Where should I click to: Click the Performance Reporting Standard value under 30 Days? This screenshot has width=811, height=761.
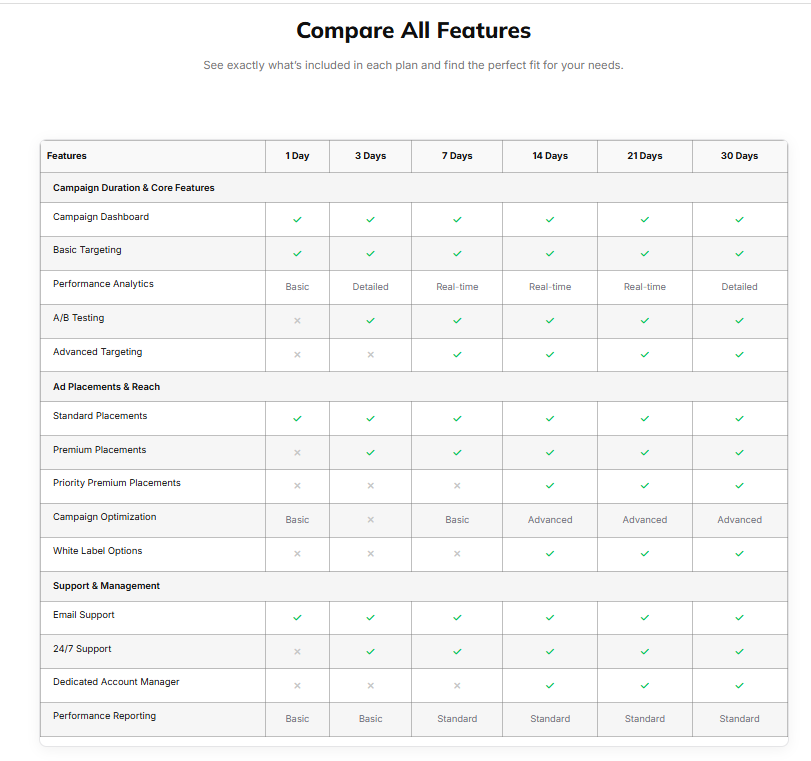point(740,719)
